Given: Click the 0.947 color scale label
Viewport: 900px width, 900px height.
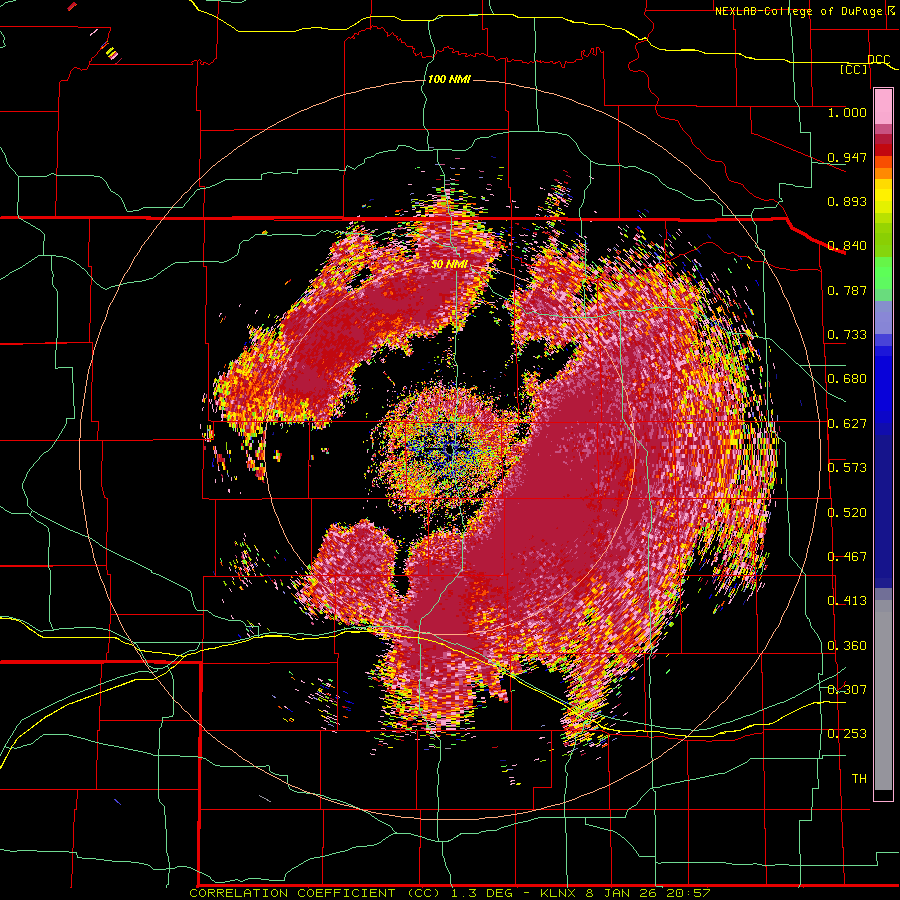Looking at the screenshot, I should pyautogui.click(x=847, y=157).
